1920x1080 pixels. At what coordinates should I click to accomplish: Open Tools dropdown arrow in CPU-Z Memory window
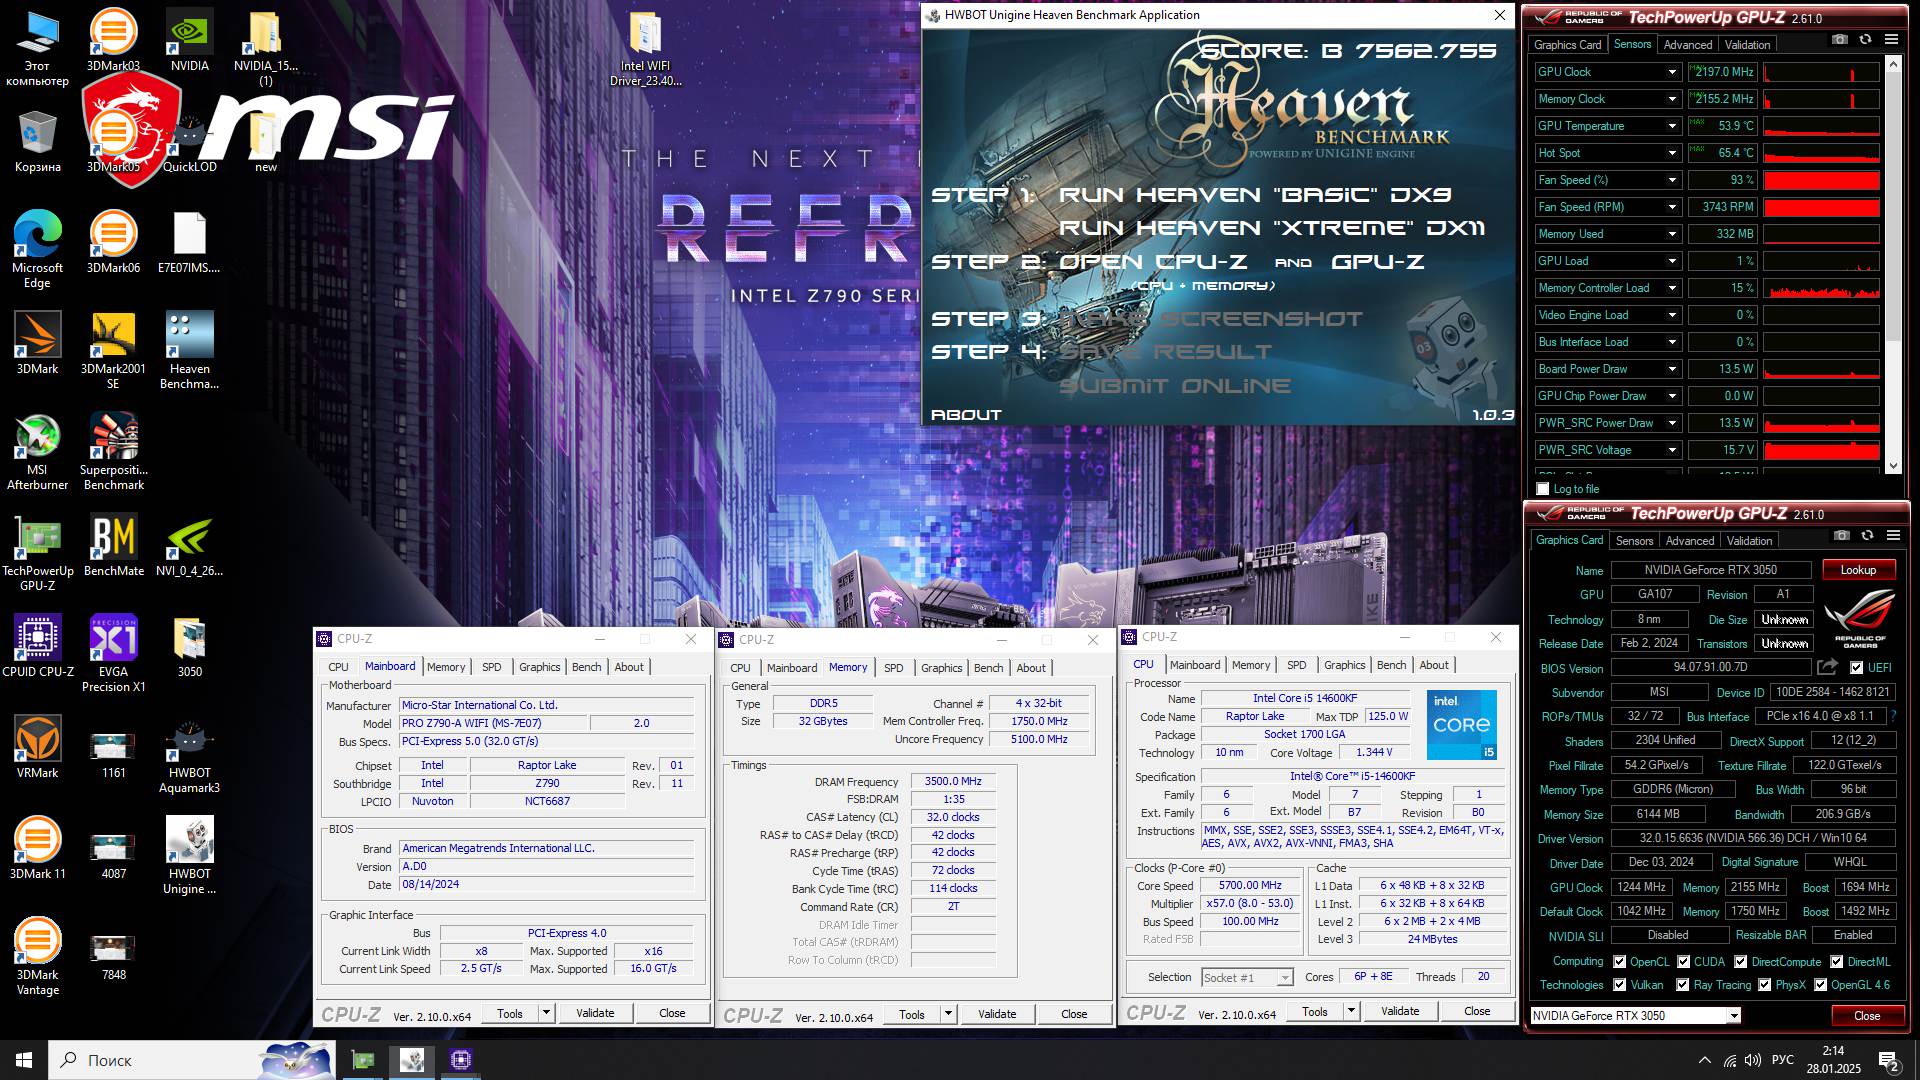tap(948, 1014)
